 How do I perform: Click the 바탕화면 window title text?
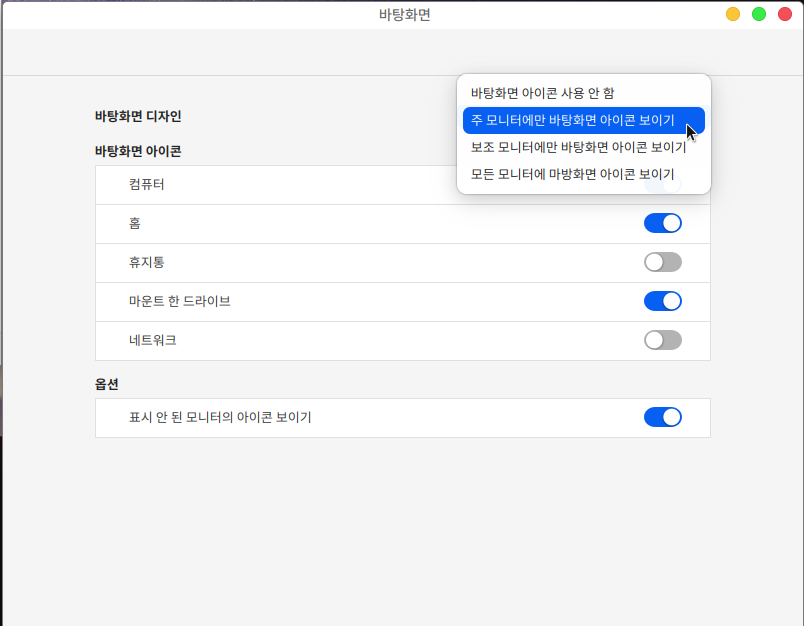404,14
